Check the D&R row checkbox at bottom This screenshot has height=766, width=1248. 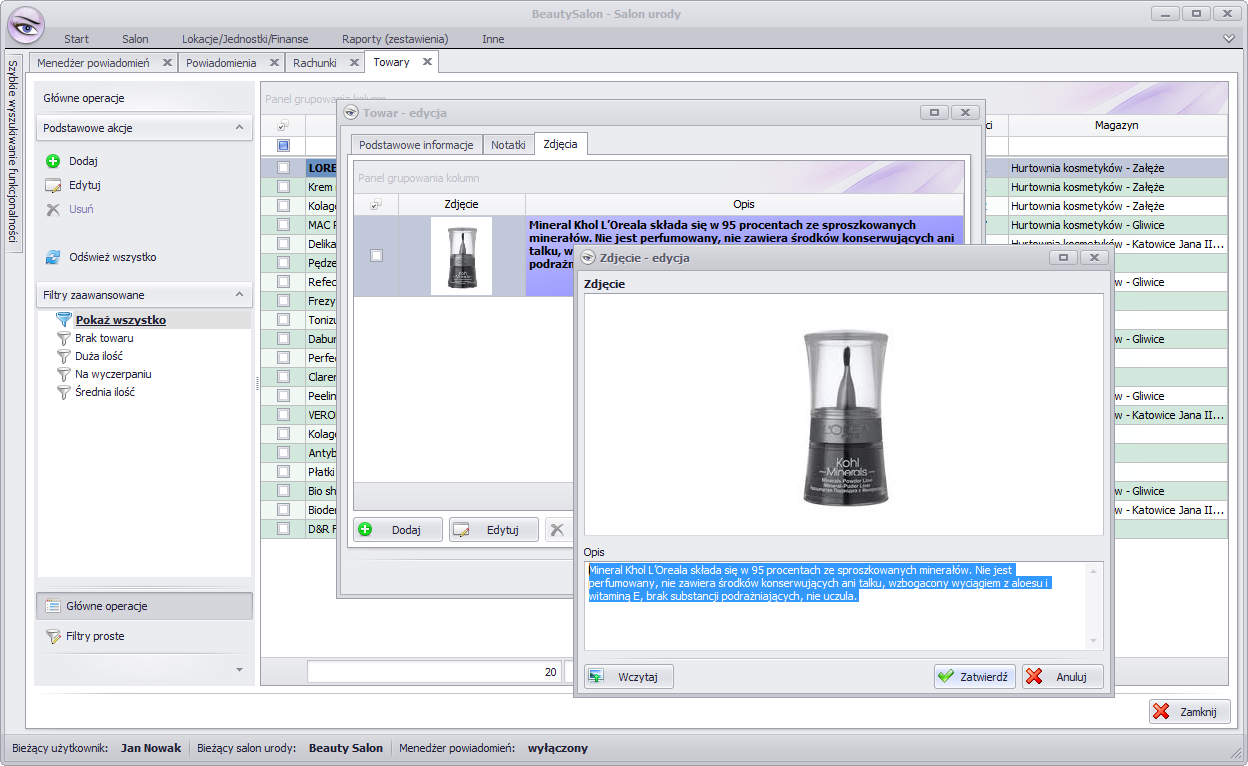[284, 528]
